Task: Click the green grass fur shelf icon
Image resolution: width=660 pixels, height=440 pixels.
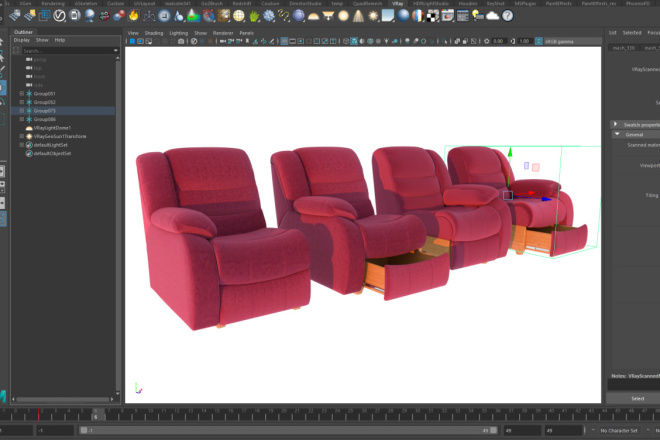Action: [254, 16]
